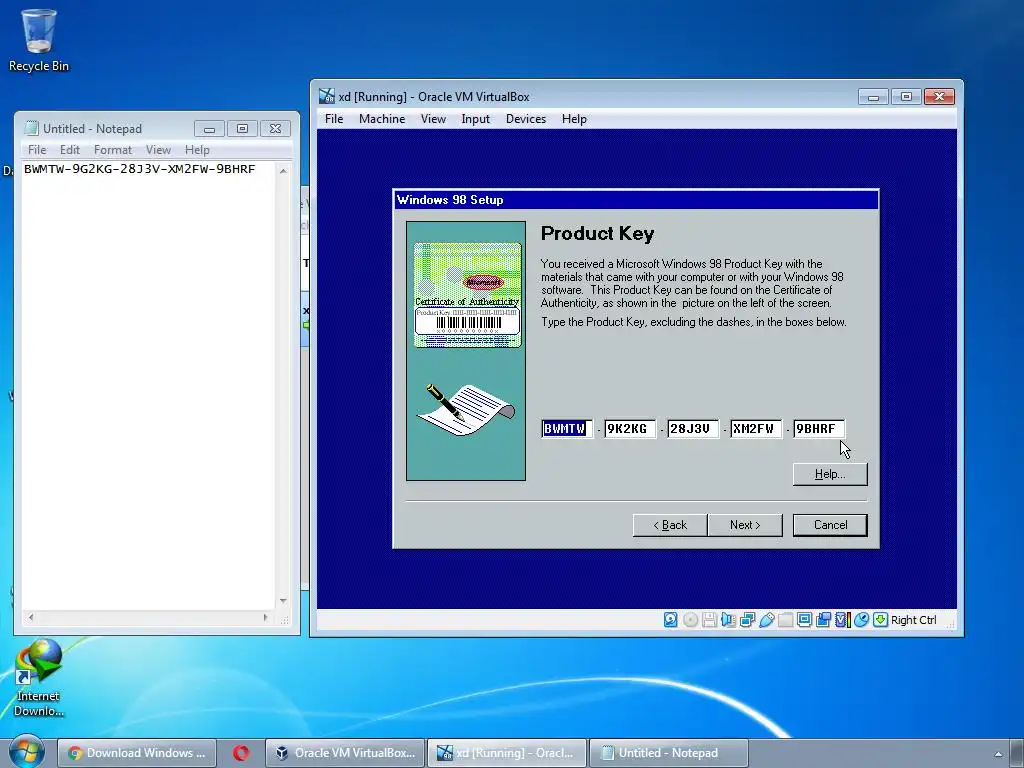
Task: Open Notepad Help menu
Action: pos(197,150)
